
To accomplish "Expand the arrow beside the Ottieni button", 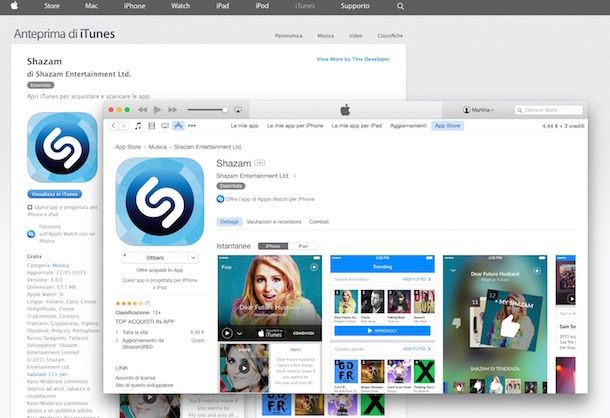I will [193, 258].
